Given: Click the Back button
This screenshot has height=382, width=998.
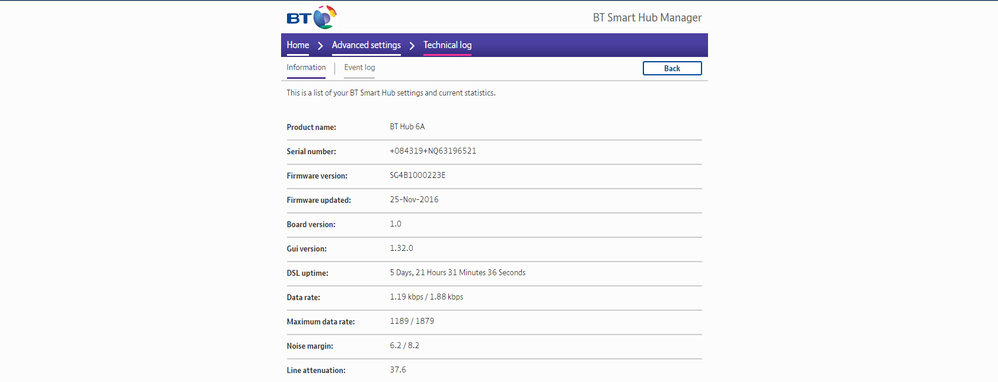Looking at the screenshot, I should [672, 68].
